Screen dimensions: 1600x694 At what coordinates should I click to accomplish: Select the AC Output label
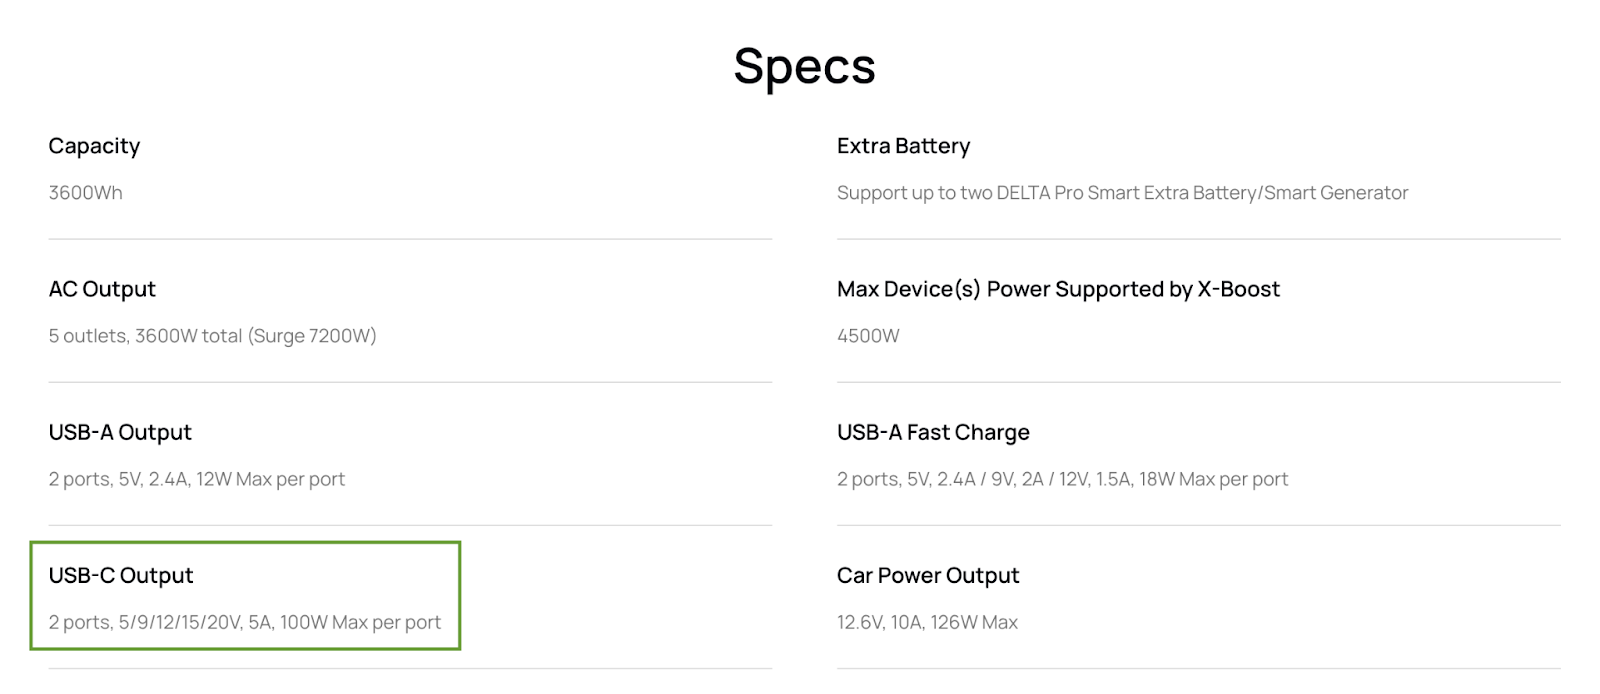pos(102,289)
